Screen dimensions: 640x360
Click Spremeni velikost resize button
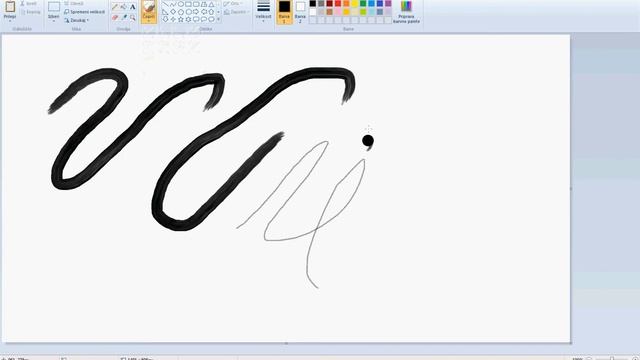[x=84, y=12]
